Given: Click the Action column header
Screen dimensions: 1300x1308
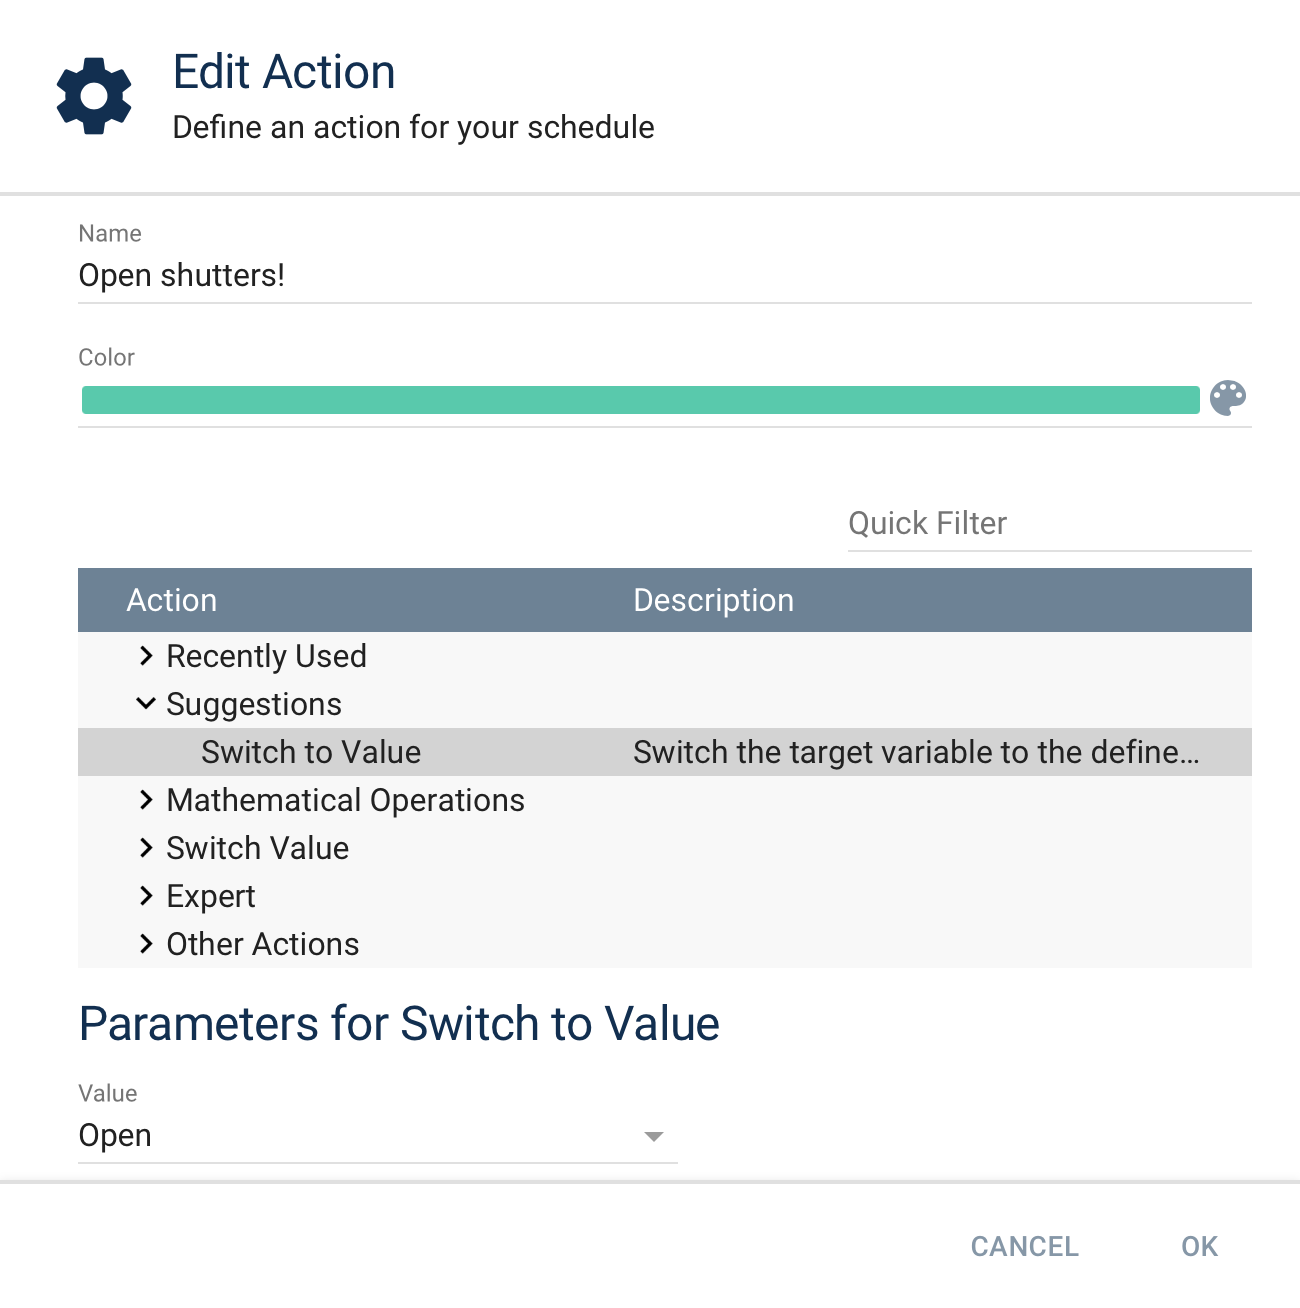Looking at the screenshot, I should point(172,600).
